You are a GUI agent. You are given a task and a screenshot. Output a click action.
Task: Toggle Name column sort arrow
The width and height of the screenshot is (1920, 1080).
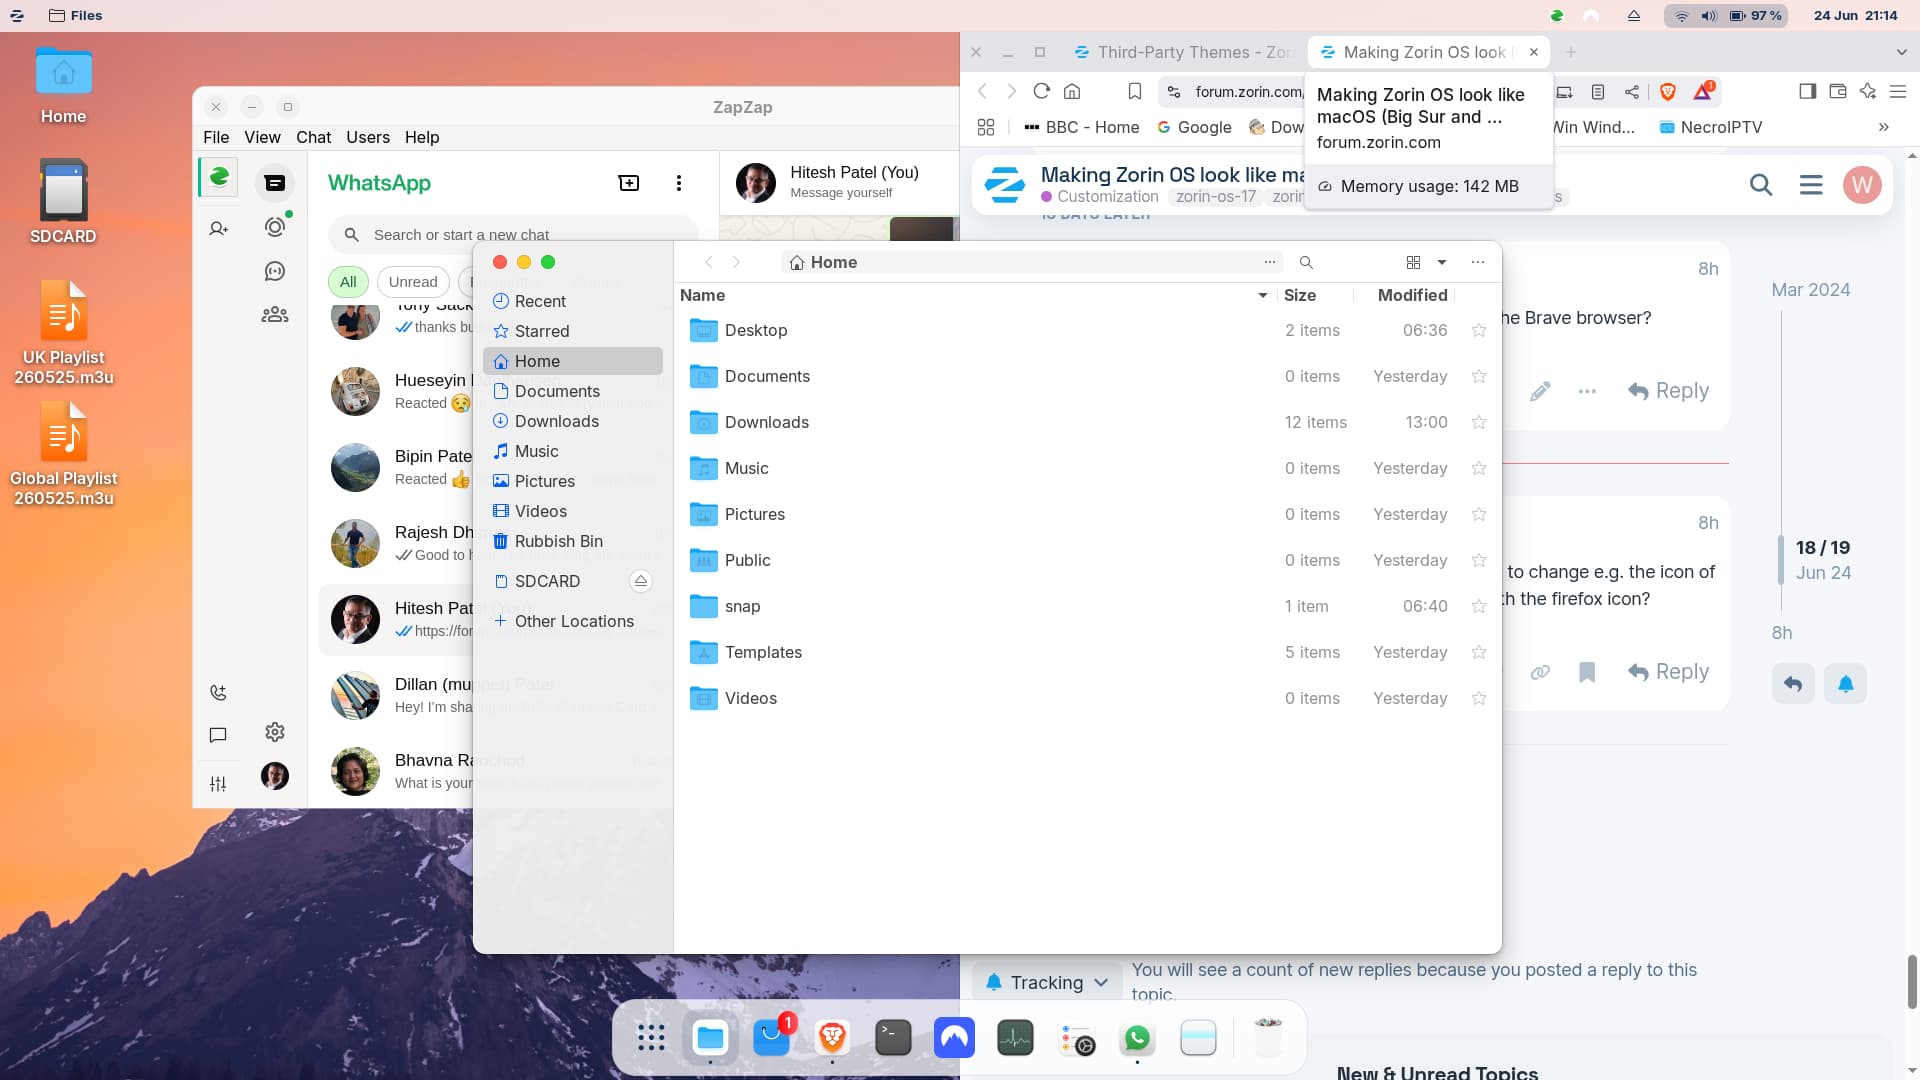[x=1263, y=295]
